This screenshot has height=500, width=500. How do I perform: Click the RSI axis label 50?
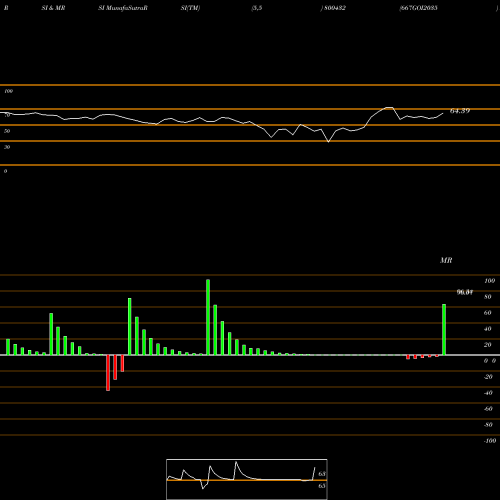(7, 131)
